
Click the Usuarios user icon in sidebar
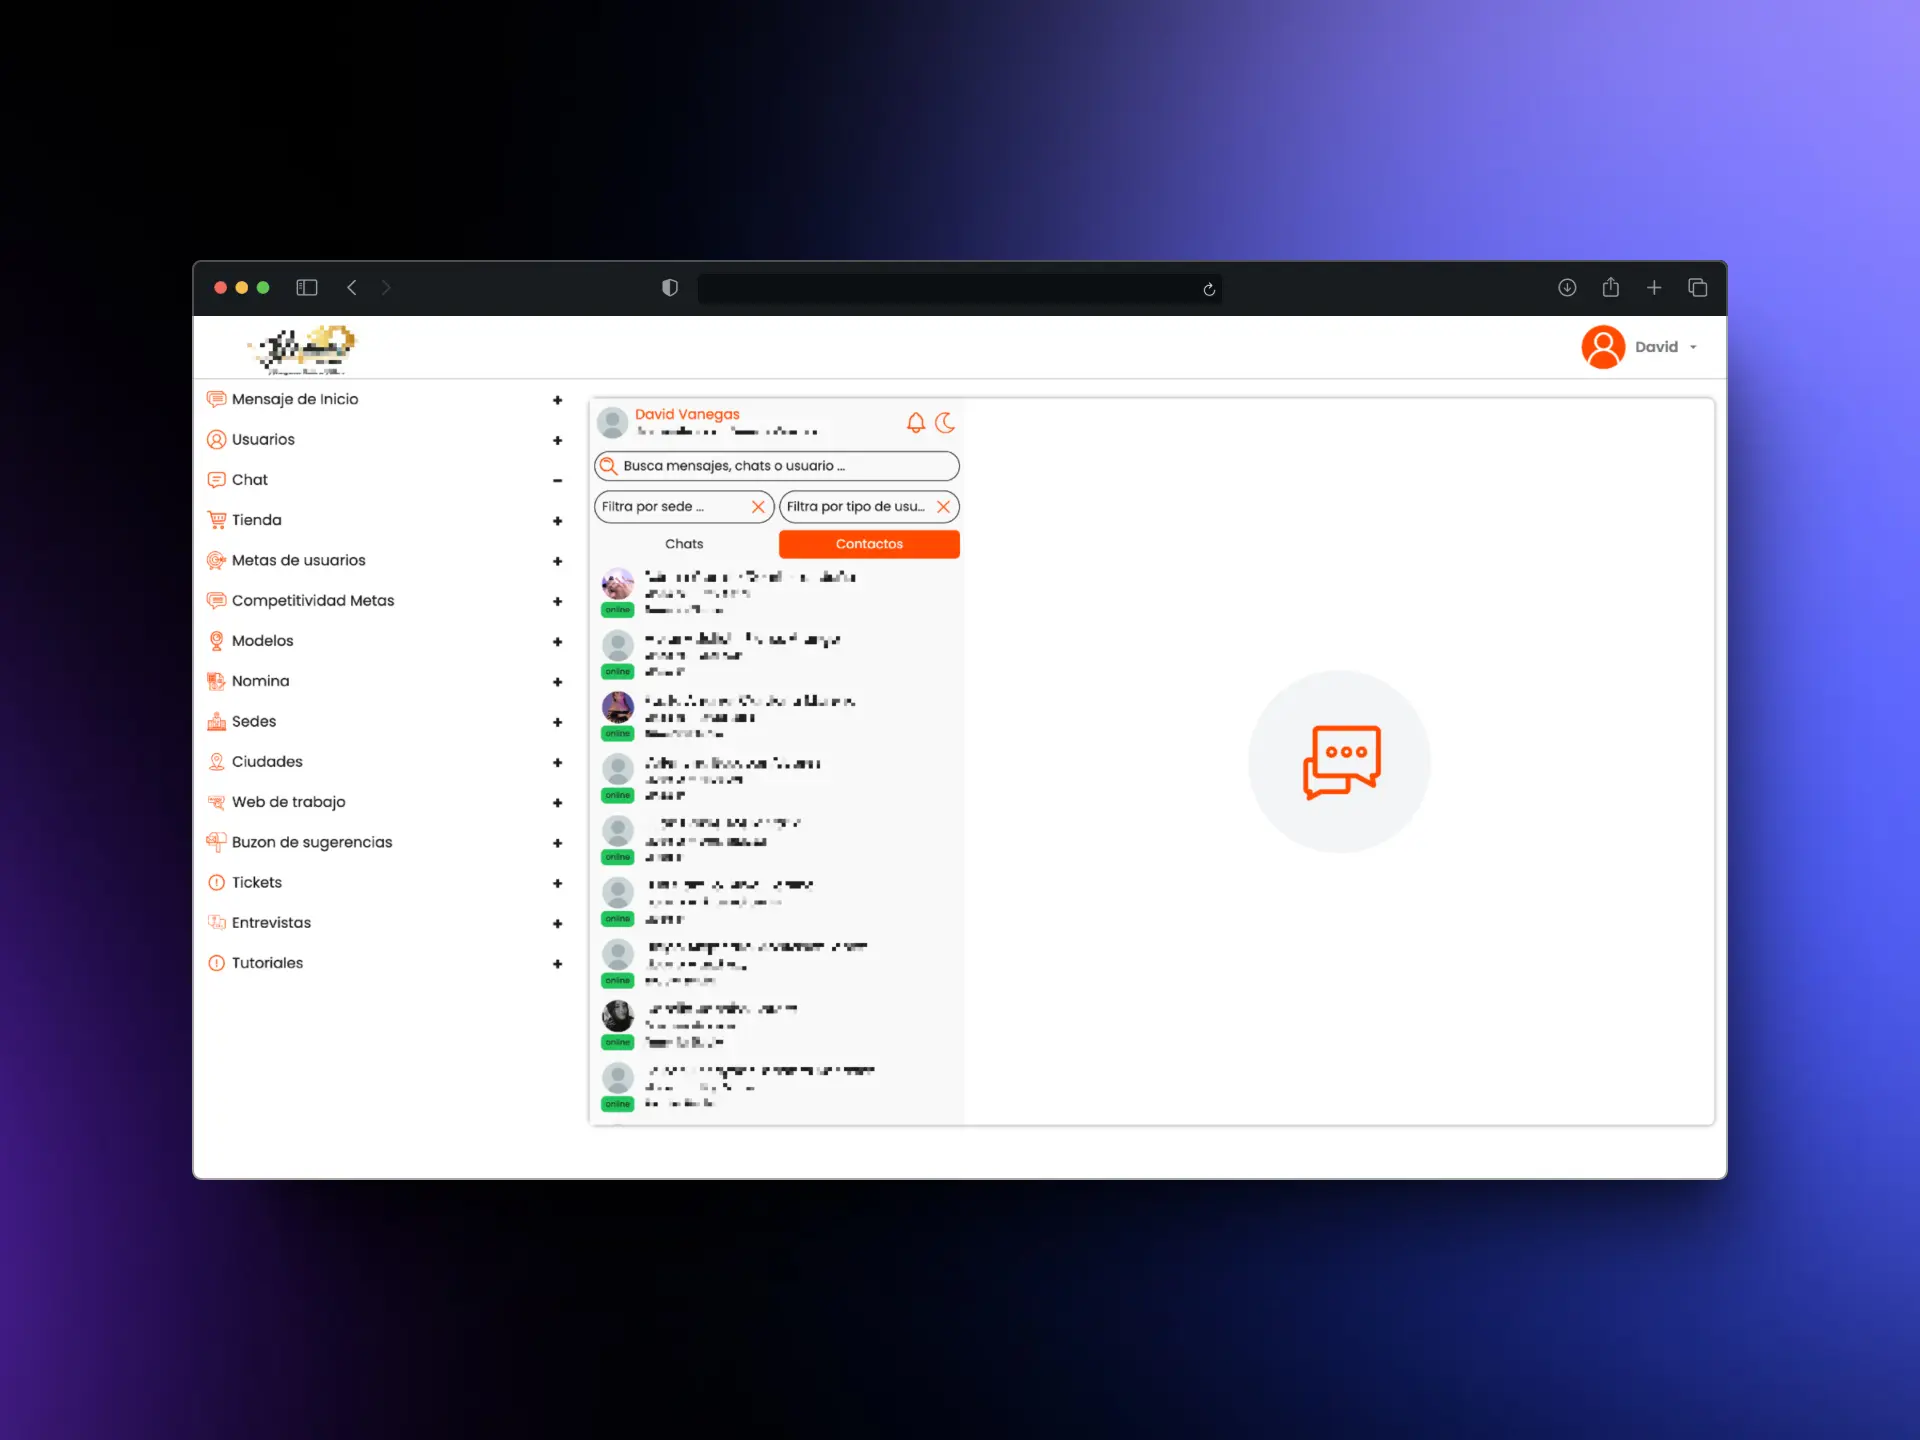point(216,439)
